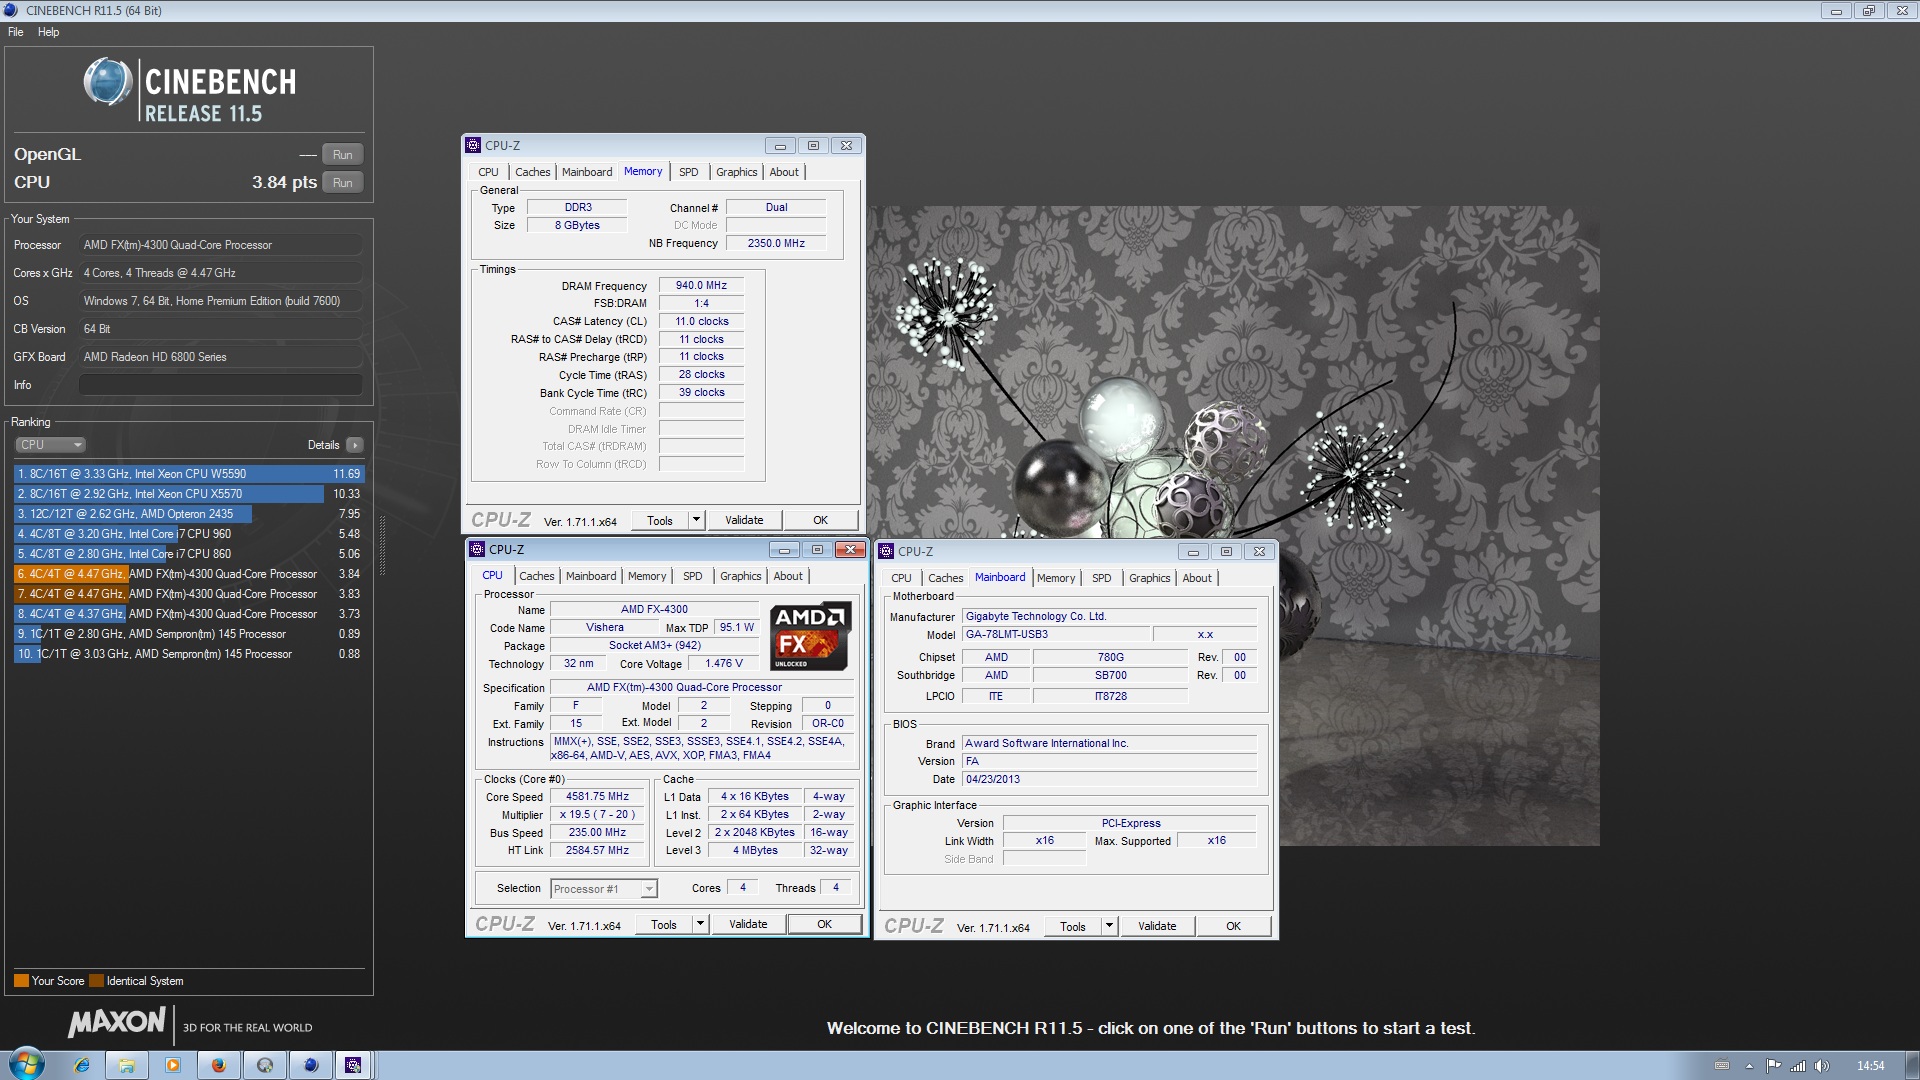Click CPU-Z Mainboard window title icon
The width and height of the screenshot is (1920, 1080).
[x=886, y=551]
